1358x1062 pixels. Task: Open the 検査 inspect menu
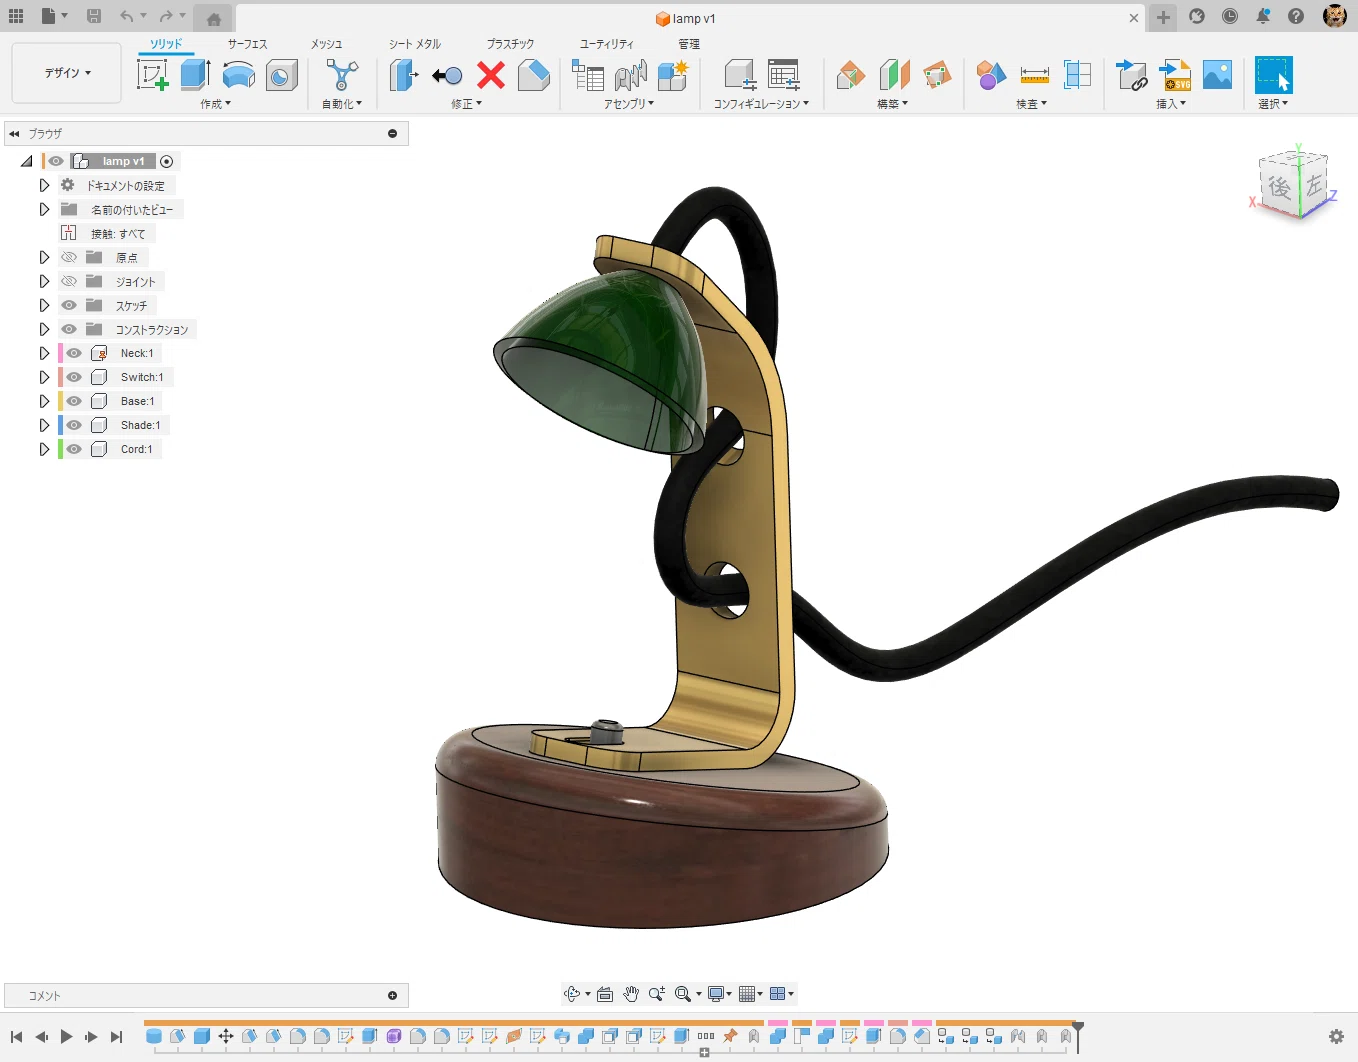[1031, 104]
